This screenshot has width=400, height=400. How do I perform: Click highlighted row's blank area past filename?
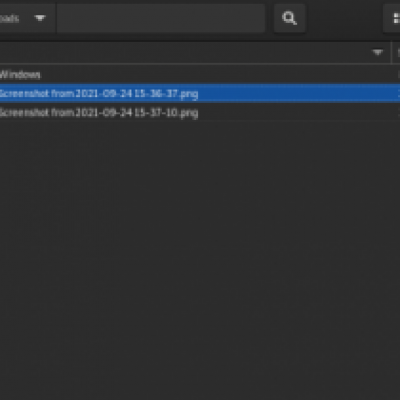coord(297,93)
